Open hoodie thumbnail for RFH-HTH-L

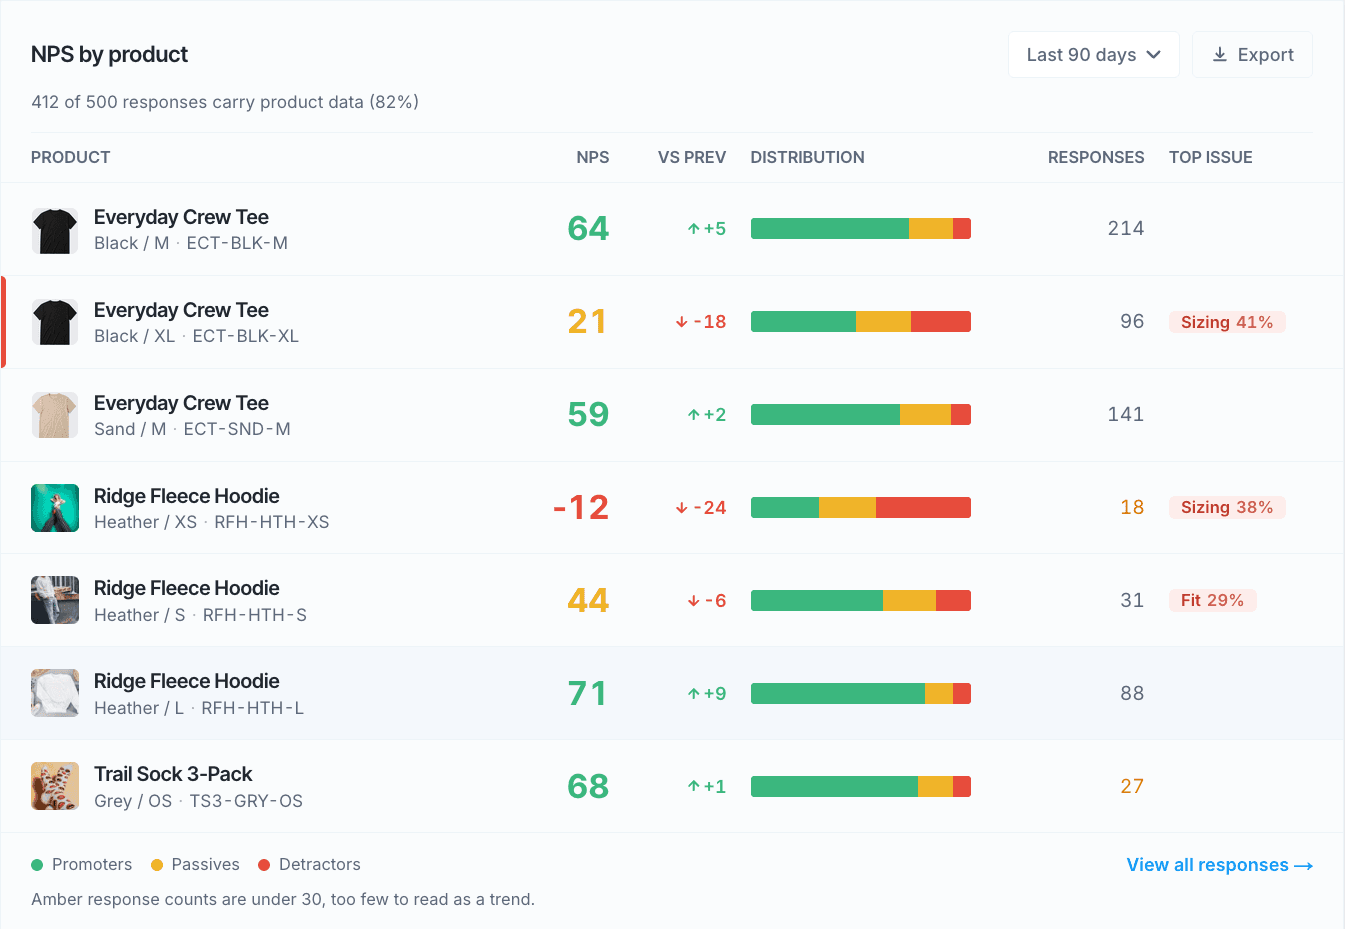[x=55, y=693]
